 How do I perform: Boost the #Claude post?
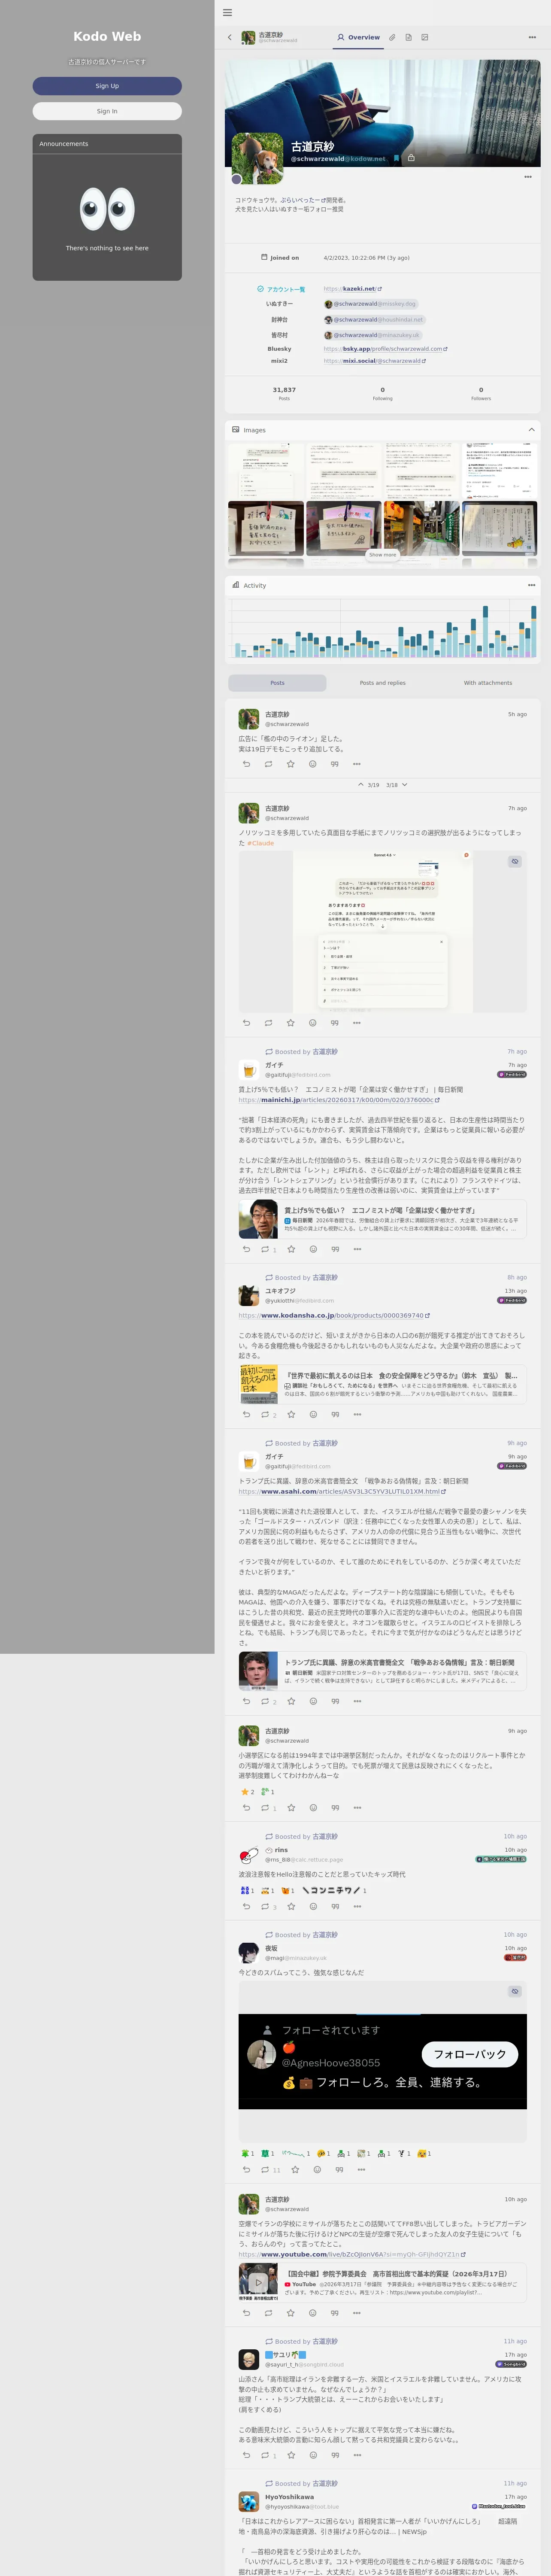(268, 1023)
